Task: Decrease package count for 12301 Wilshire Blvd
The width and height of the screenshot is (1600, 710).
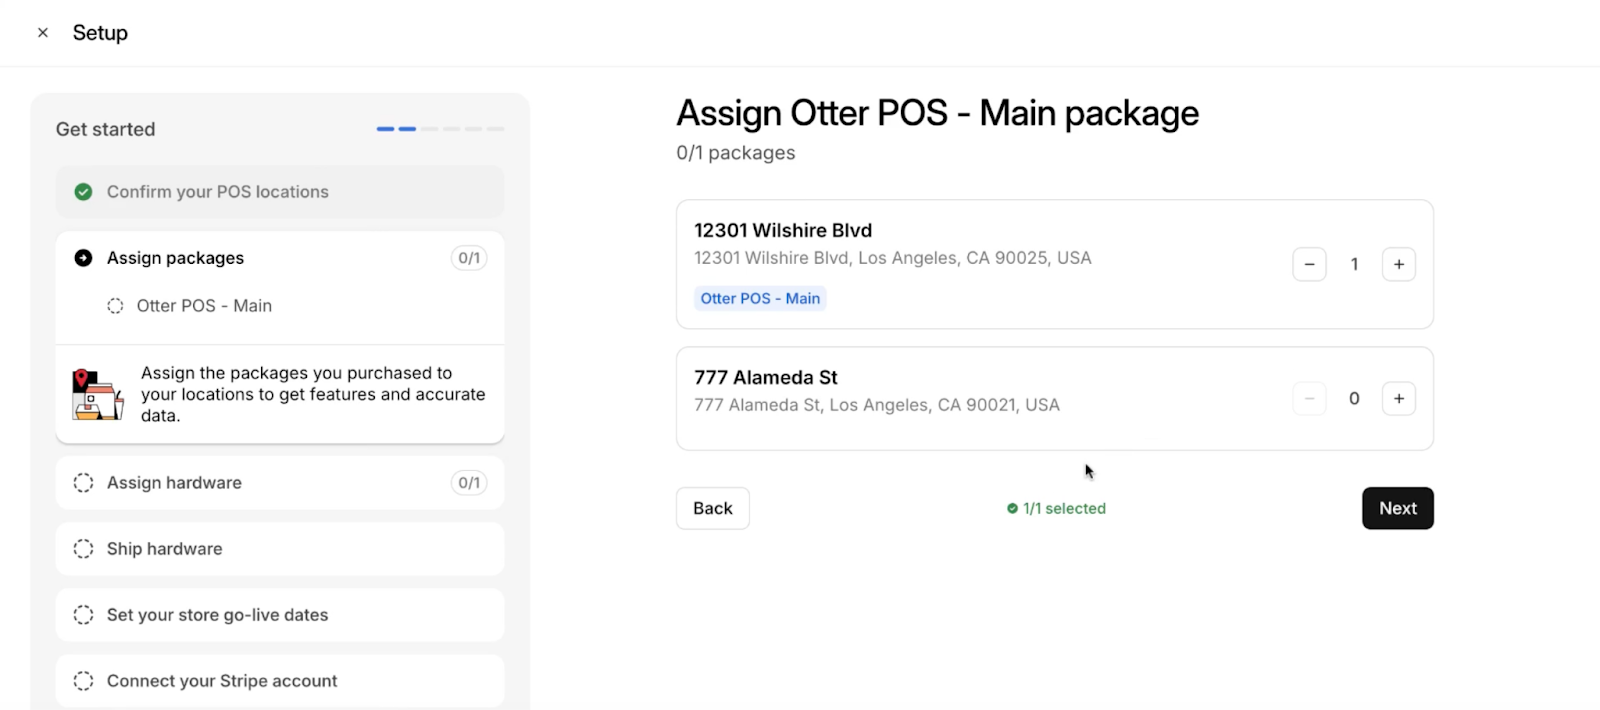Action: pos(1309,265)
